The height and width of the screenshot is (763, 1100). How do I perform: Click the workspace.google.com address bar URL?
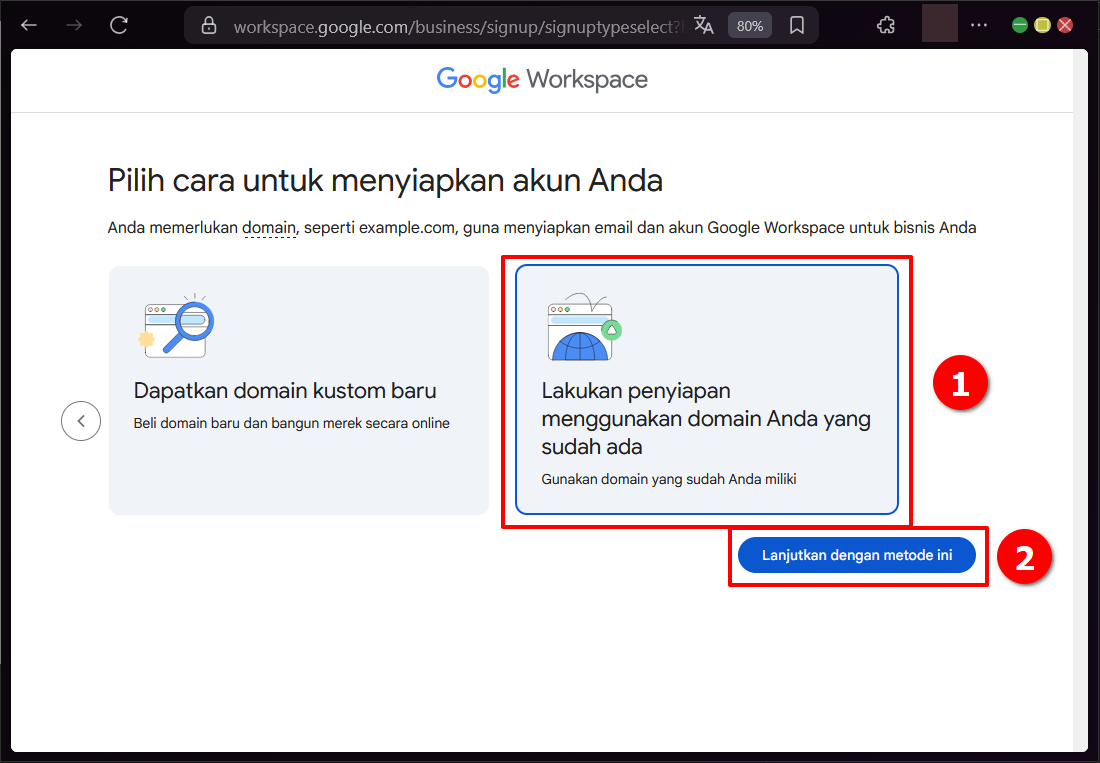pyautogui.click(x=457, y=27)
